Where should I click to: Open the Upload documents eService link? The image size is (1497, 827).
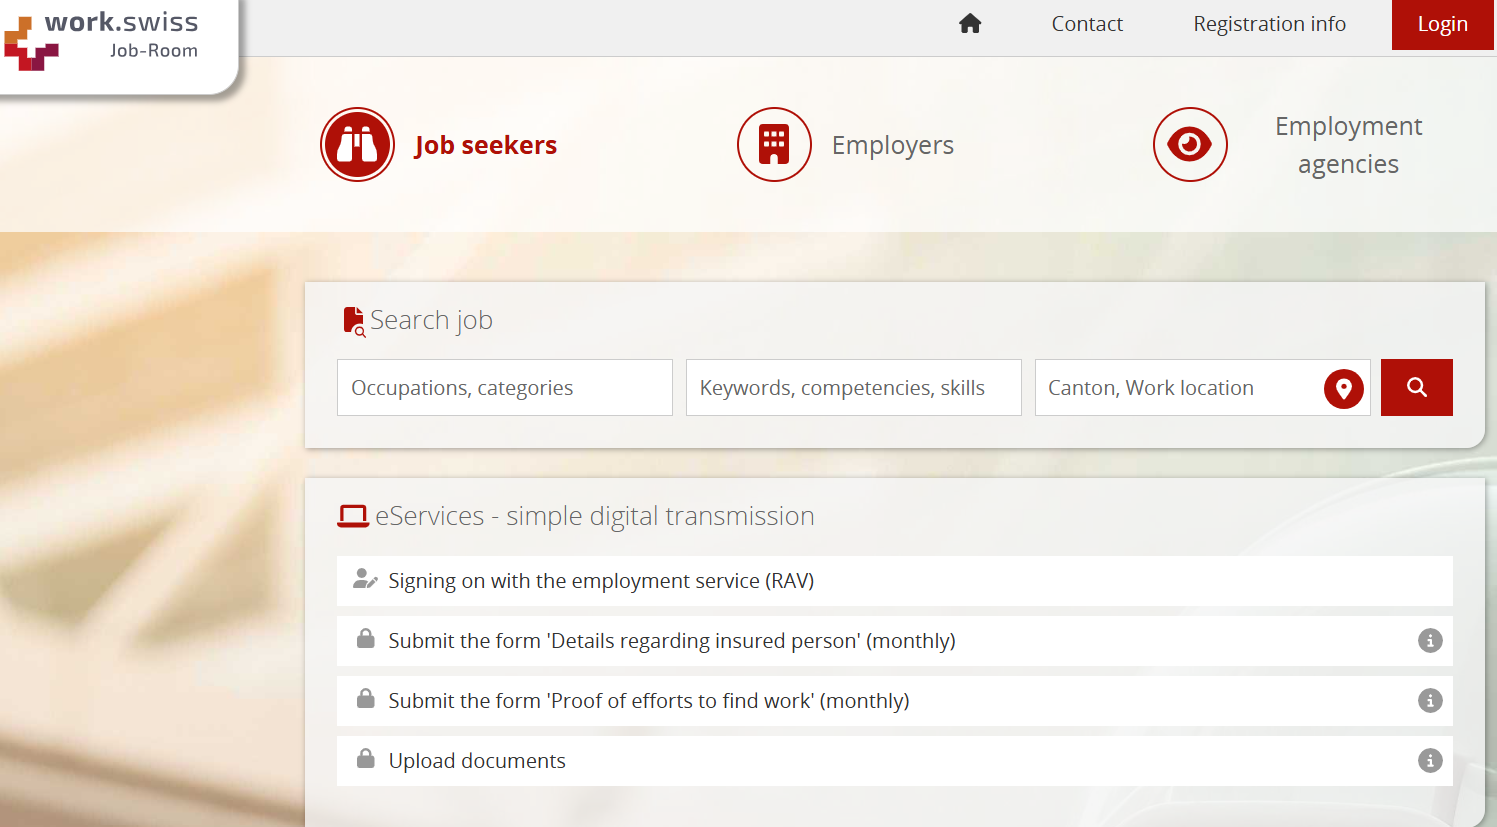point(476,761)
